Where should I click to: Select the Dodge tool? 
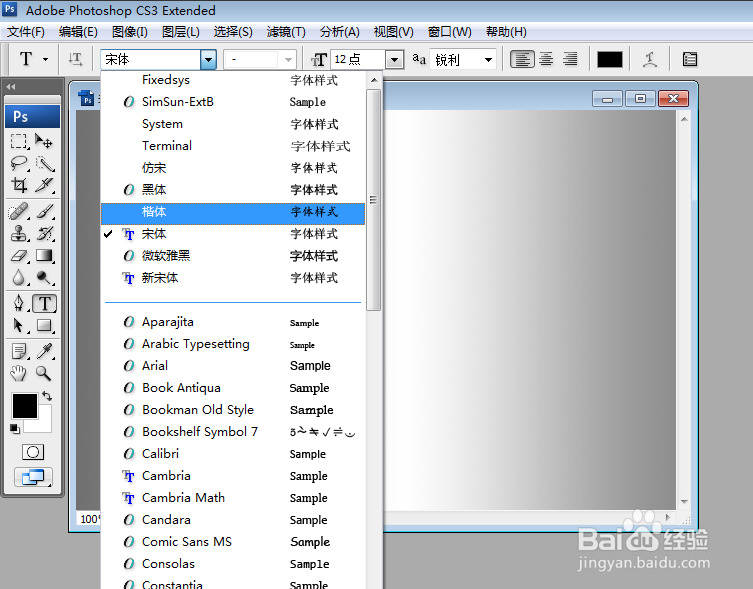coord(45,278)
